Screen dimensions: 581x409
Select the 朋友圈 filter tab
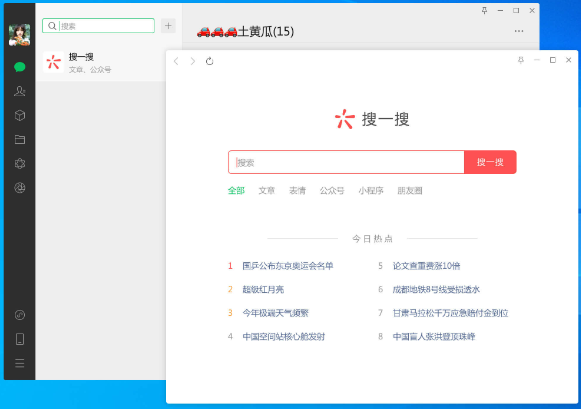pos(410,190)
